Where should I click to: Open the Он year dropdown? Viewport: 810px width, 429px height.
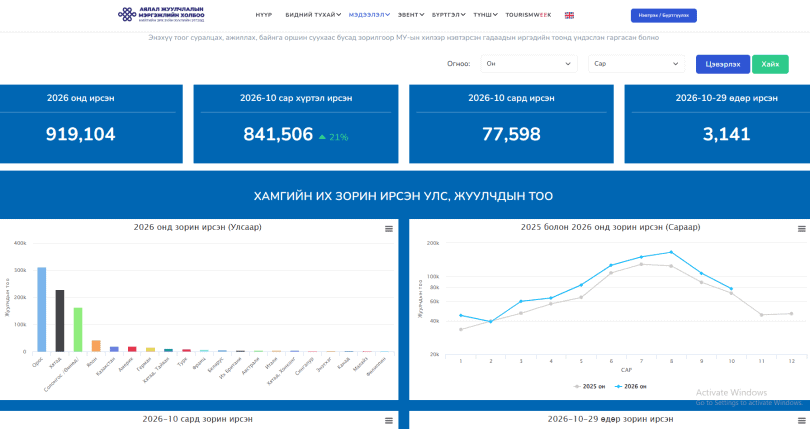coord(529,64)
